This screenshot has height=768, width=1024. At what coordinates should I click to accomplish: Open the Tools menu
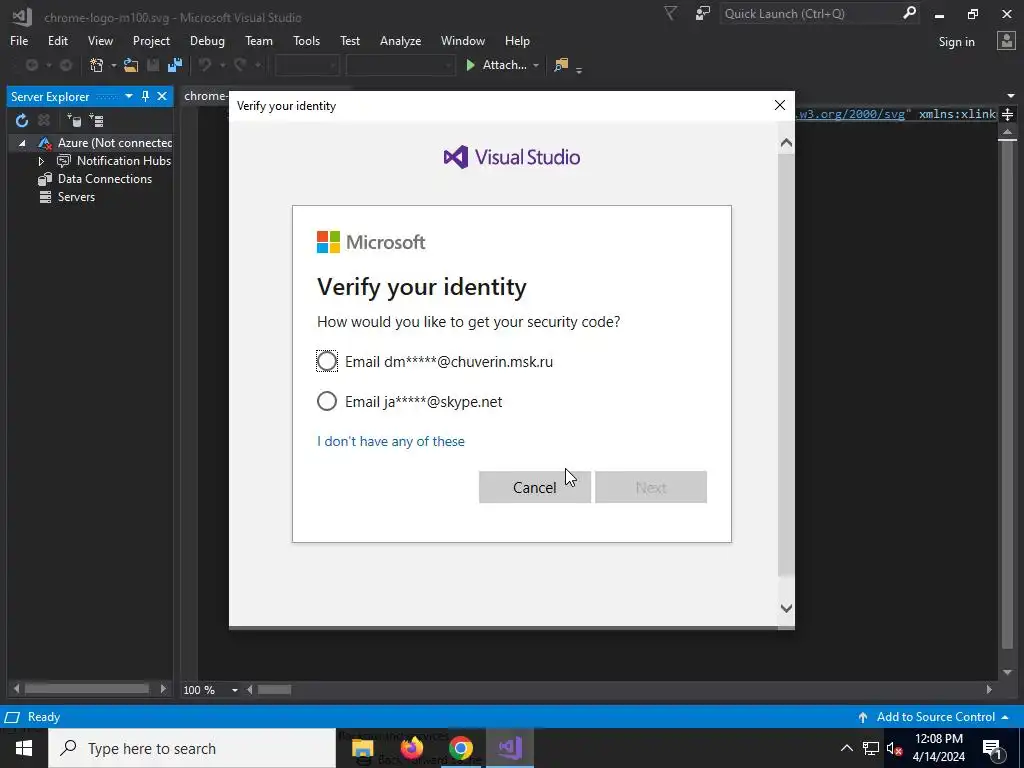306,40
